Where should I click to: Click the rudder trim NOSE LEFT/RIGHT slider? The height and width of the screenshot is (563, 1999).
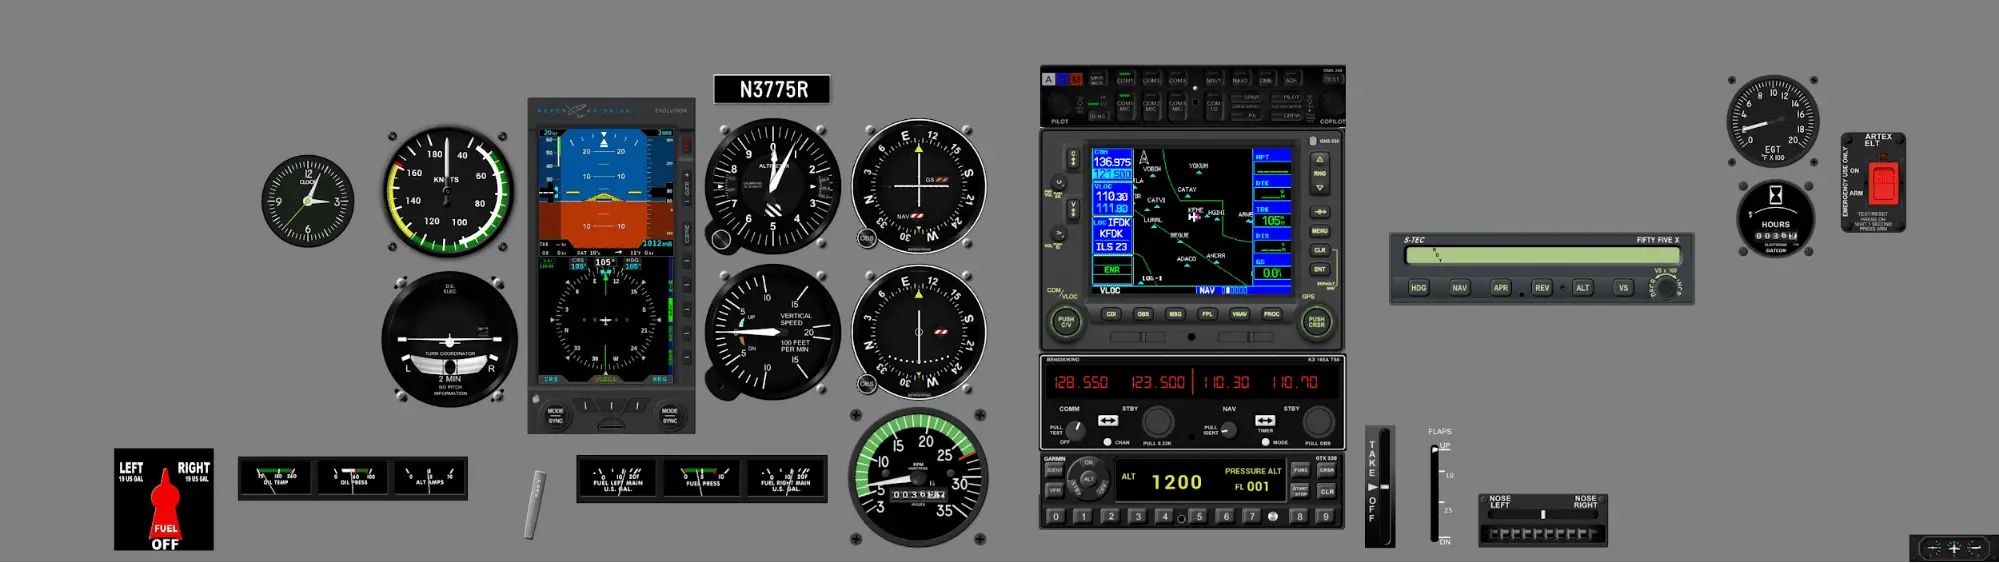[1543, 514]
